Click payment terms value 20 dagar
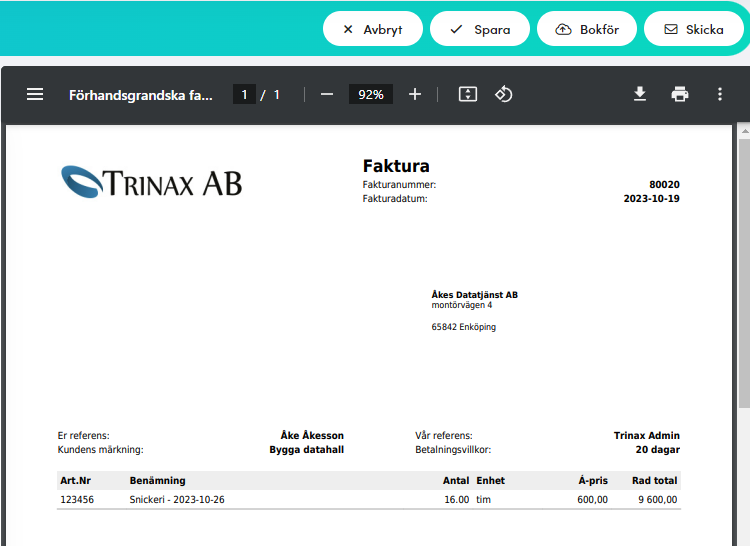 (x=658, y=449)
